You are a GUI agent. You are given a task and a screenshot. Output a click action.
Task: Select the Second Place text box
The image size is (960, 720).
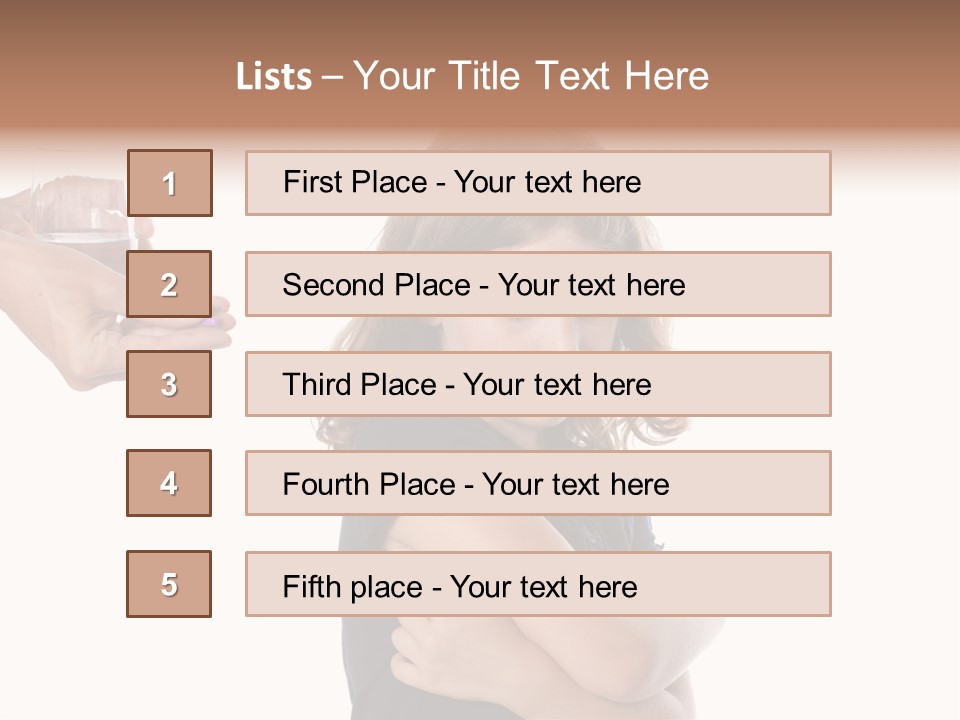point(538,284)
